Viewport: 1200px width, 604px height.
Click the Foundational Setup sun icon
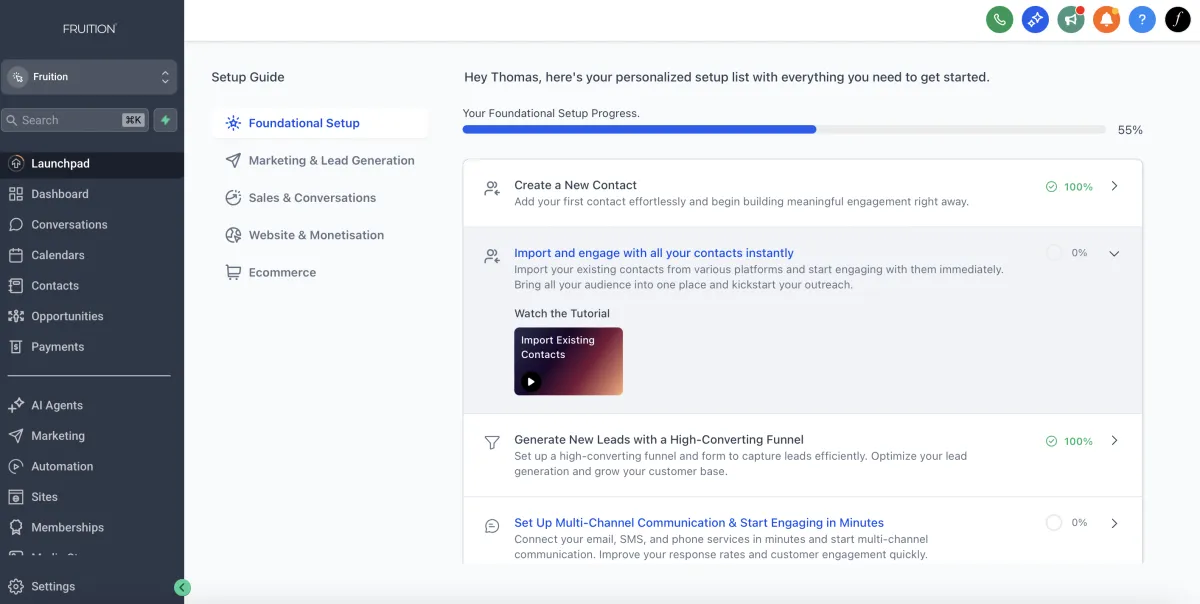pos(233,123)
